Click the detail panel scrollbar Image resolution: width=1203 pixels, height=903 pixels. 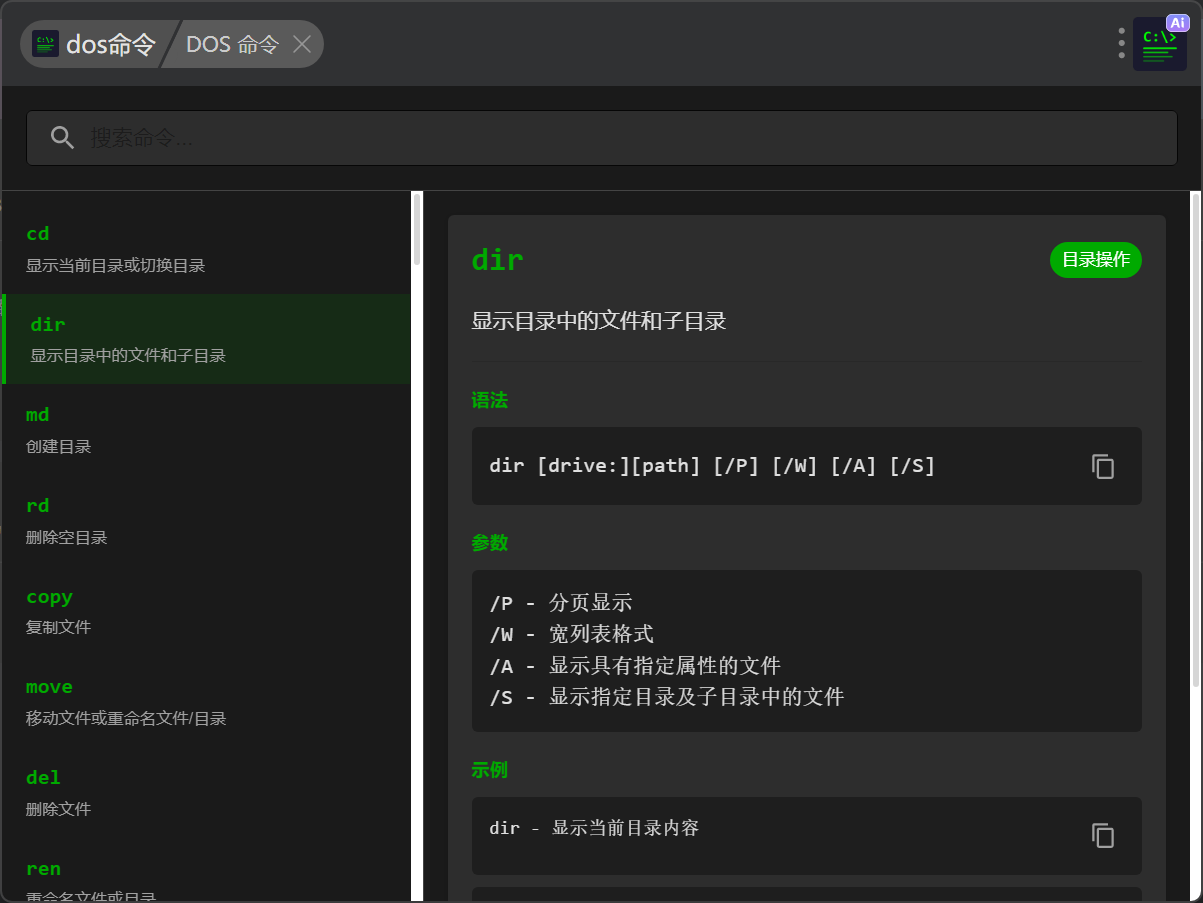1195,440
